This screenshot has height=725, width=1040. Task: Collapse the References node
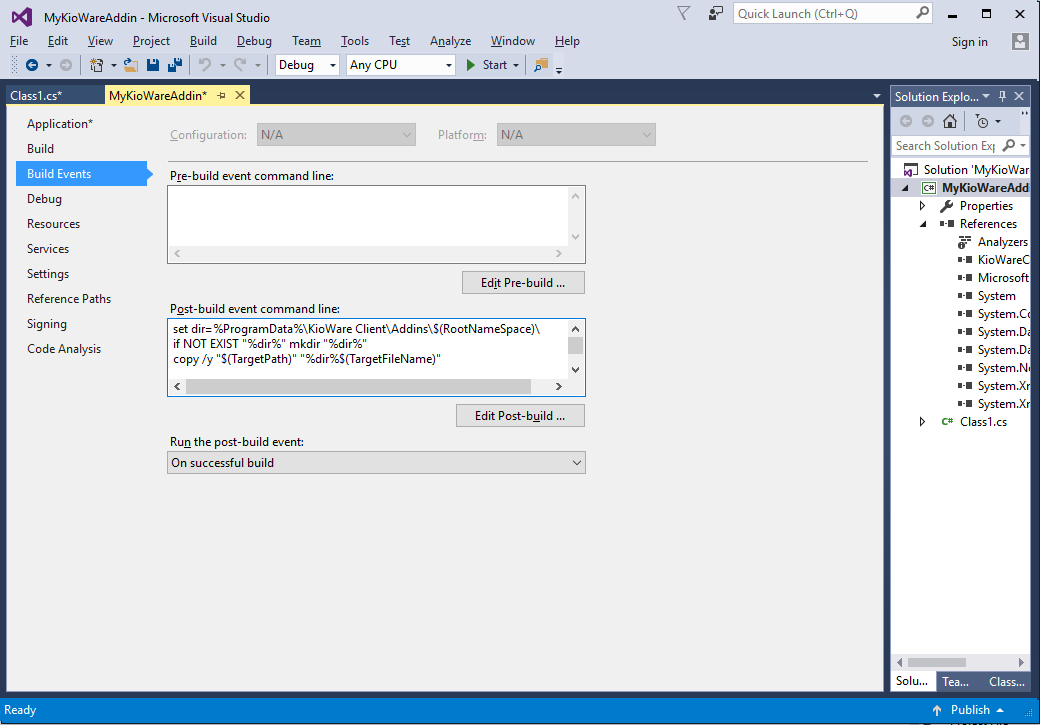(x=923, y=224)
